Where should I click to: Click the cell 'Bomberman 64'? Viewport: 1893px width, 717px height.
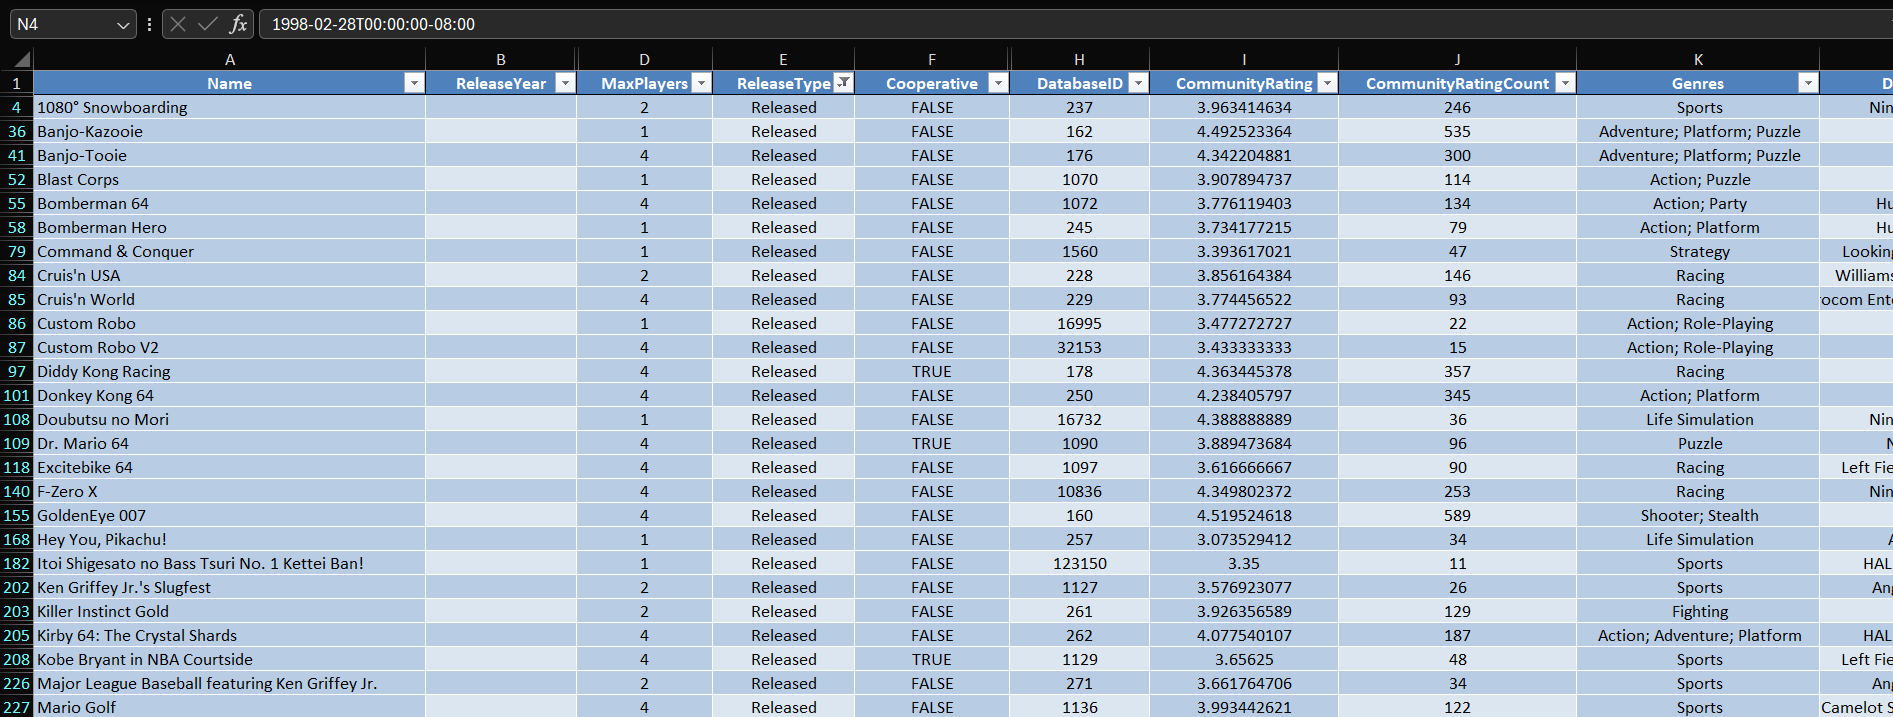[x=230, y=203]
